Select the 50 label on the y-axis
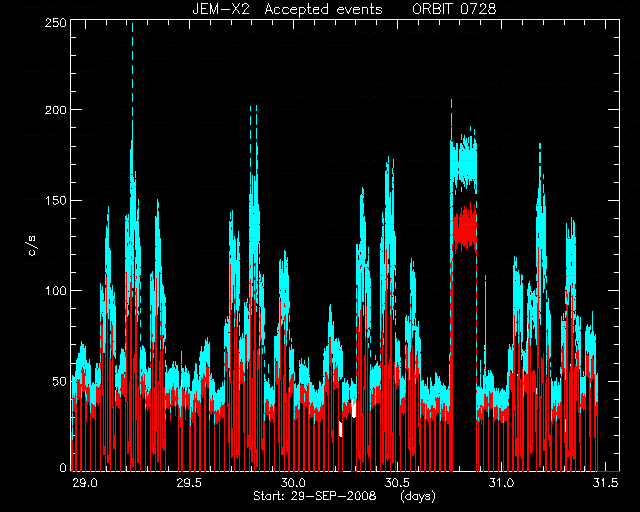Screen dimensions: 640x512 [x=60, y=381]
